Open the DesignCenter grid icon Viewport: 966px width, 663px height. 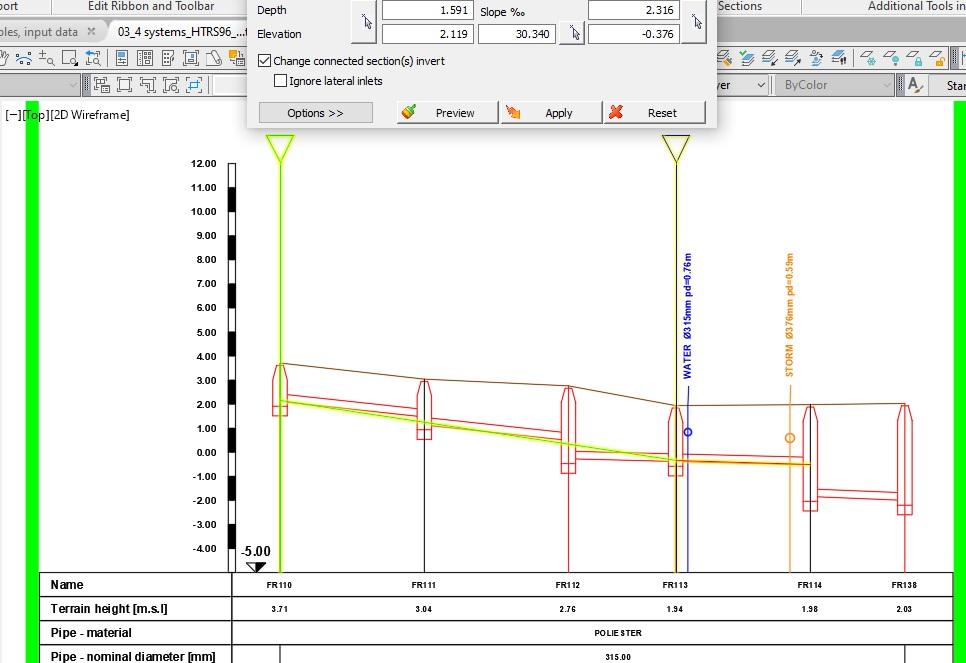145,59
